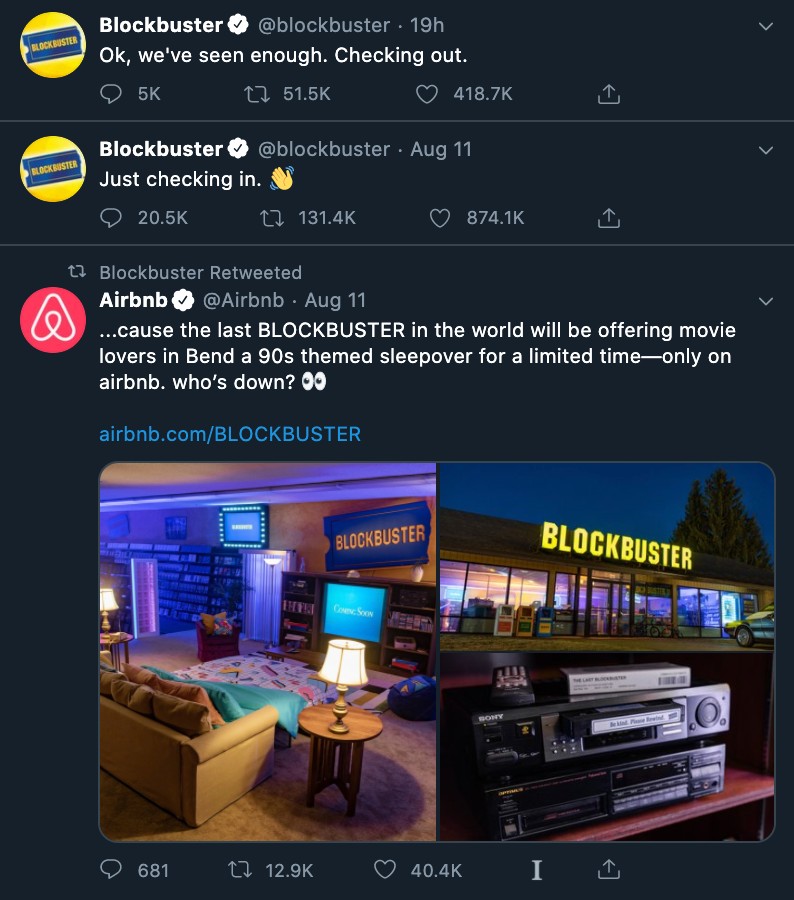Retweet the "Just checking in" tweet
794x900 pixels.
pyautogui.click(x=272, y=218)
